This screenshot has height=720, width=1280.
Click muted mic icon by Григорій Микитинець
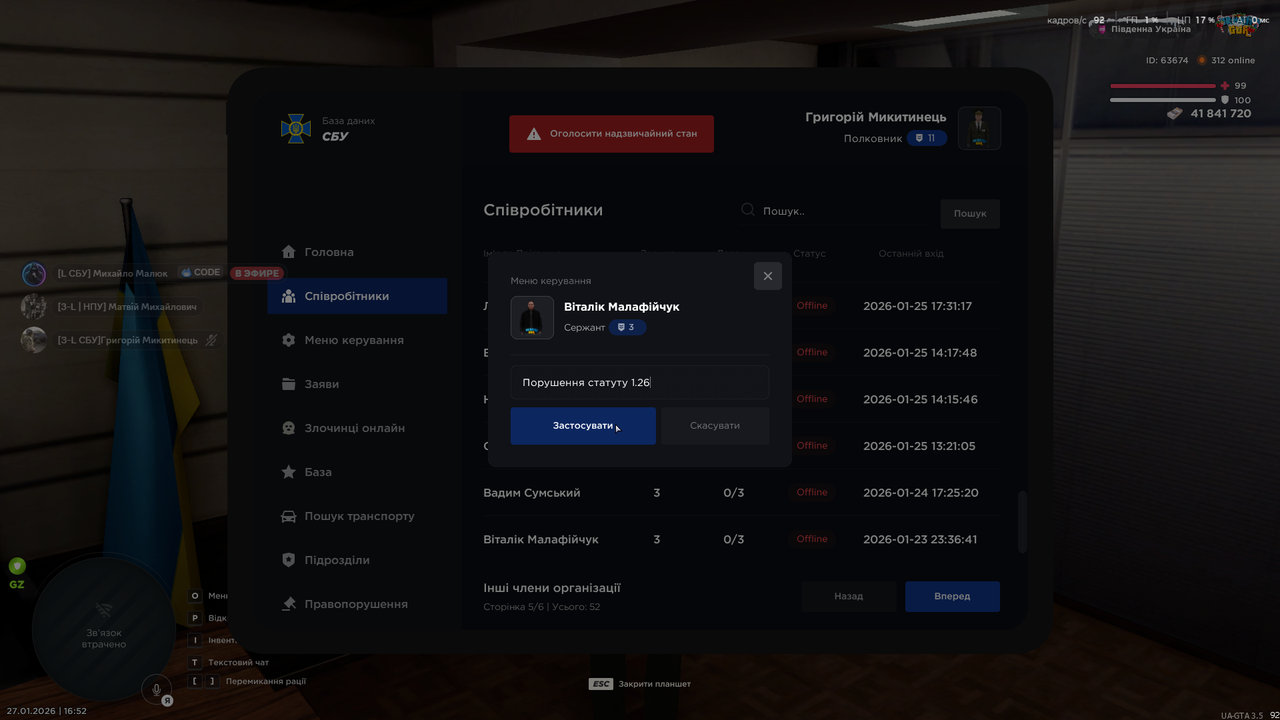point(211,340)
